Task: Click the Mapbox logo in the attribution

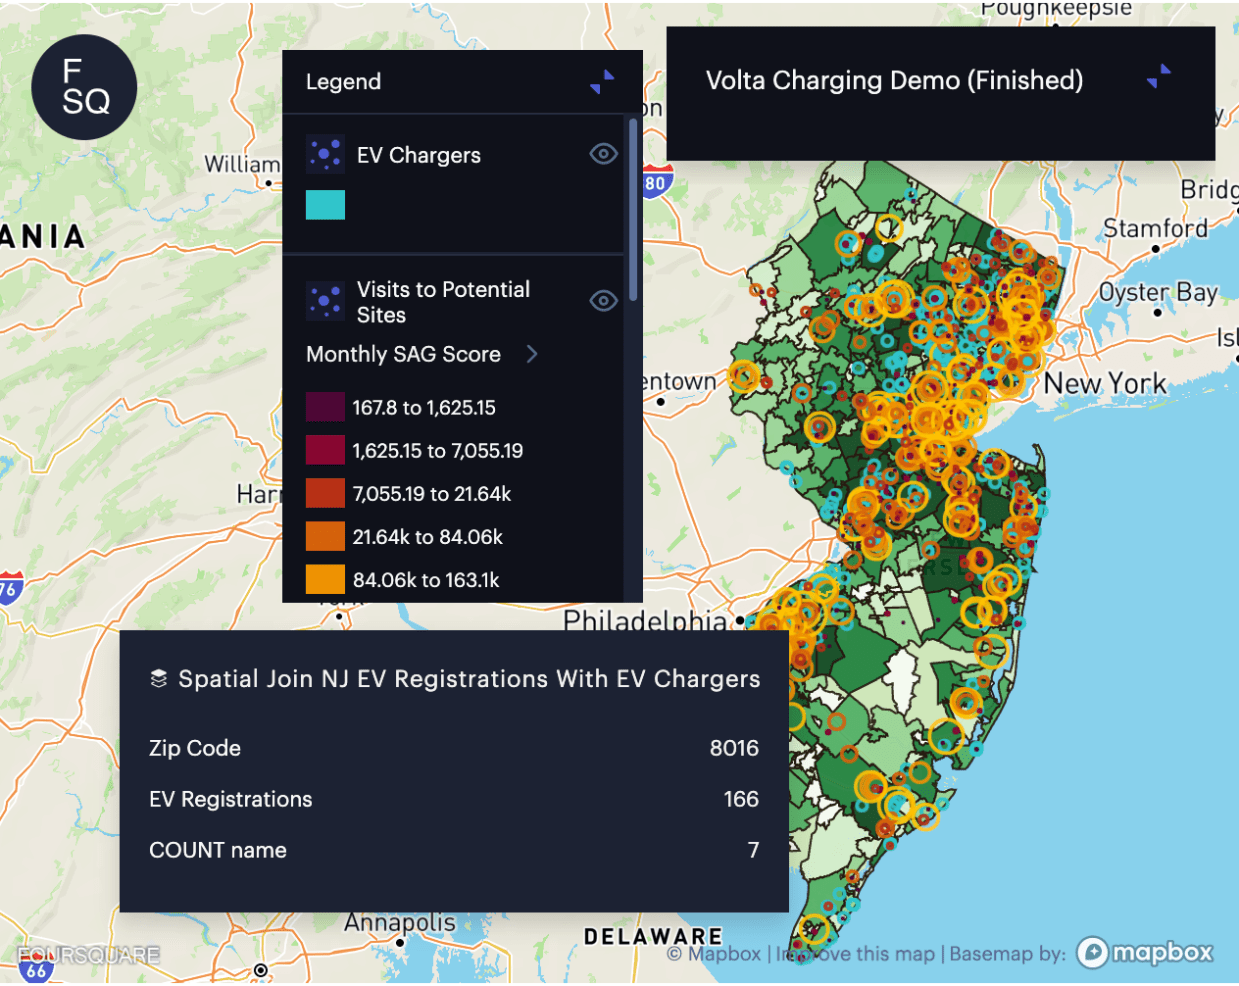Action: click(1145, 952)
